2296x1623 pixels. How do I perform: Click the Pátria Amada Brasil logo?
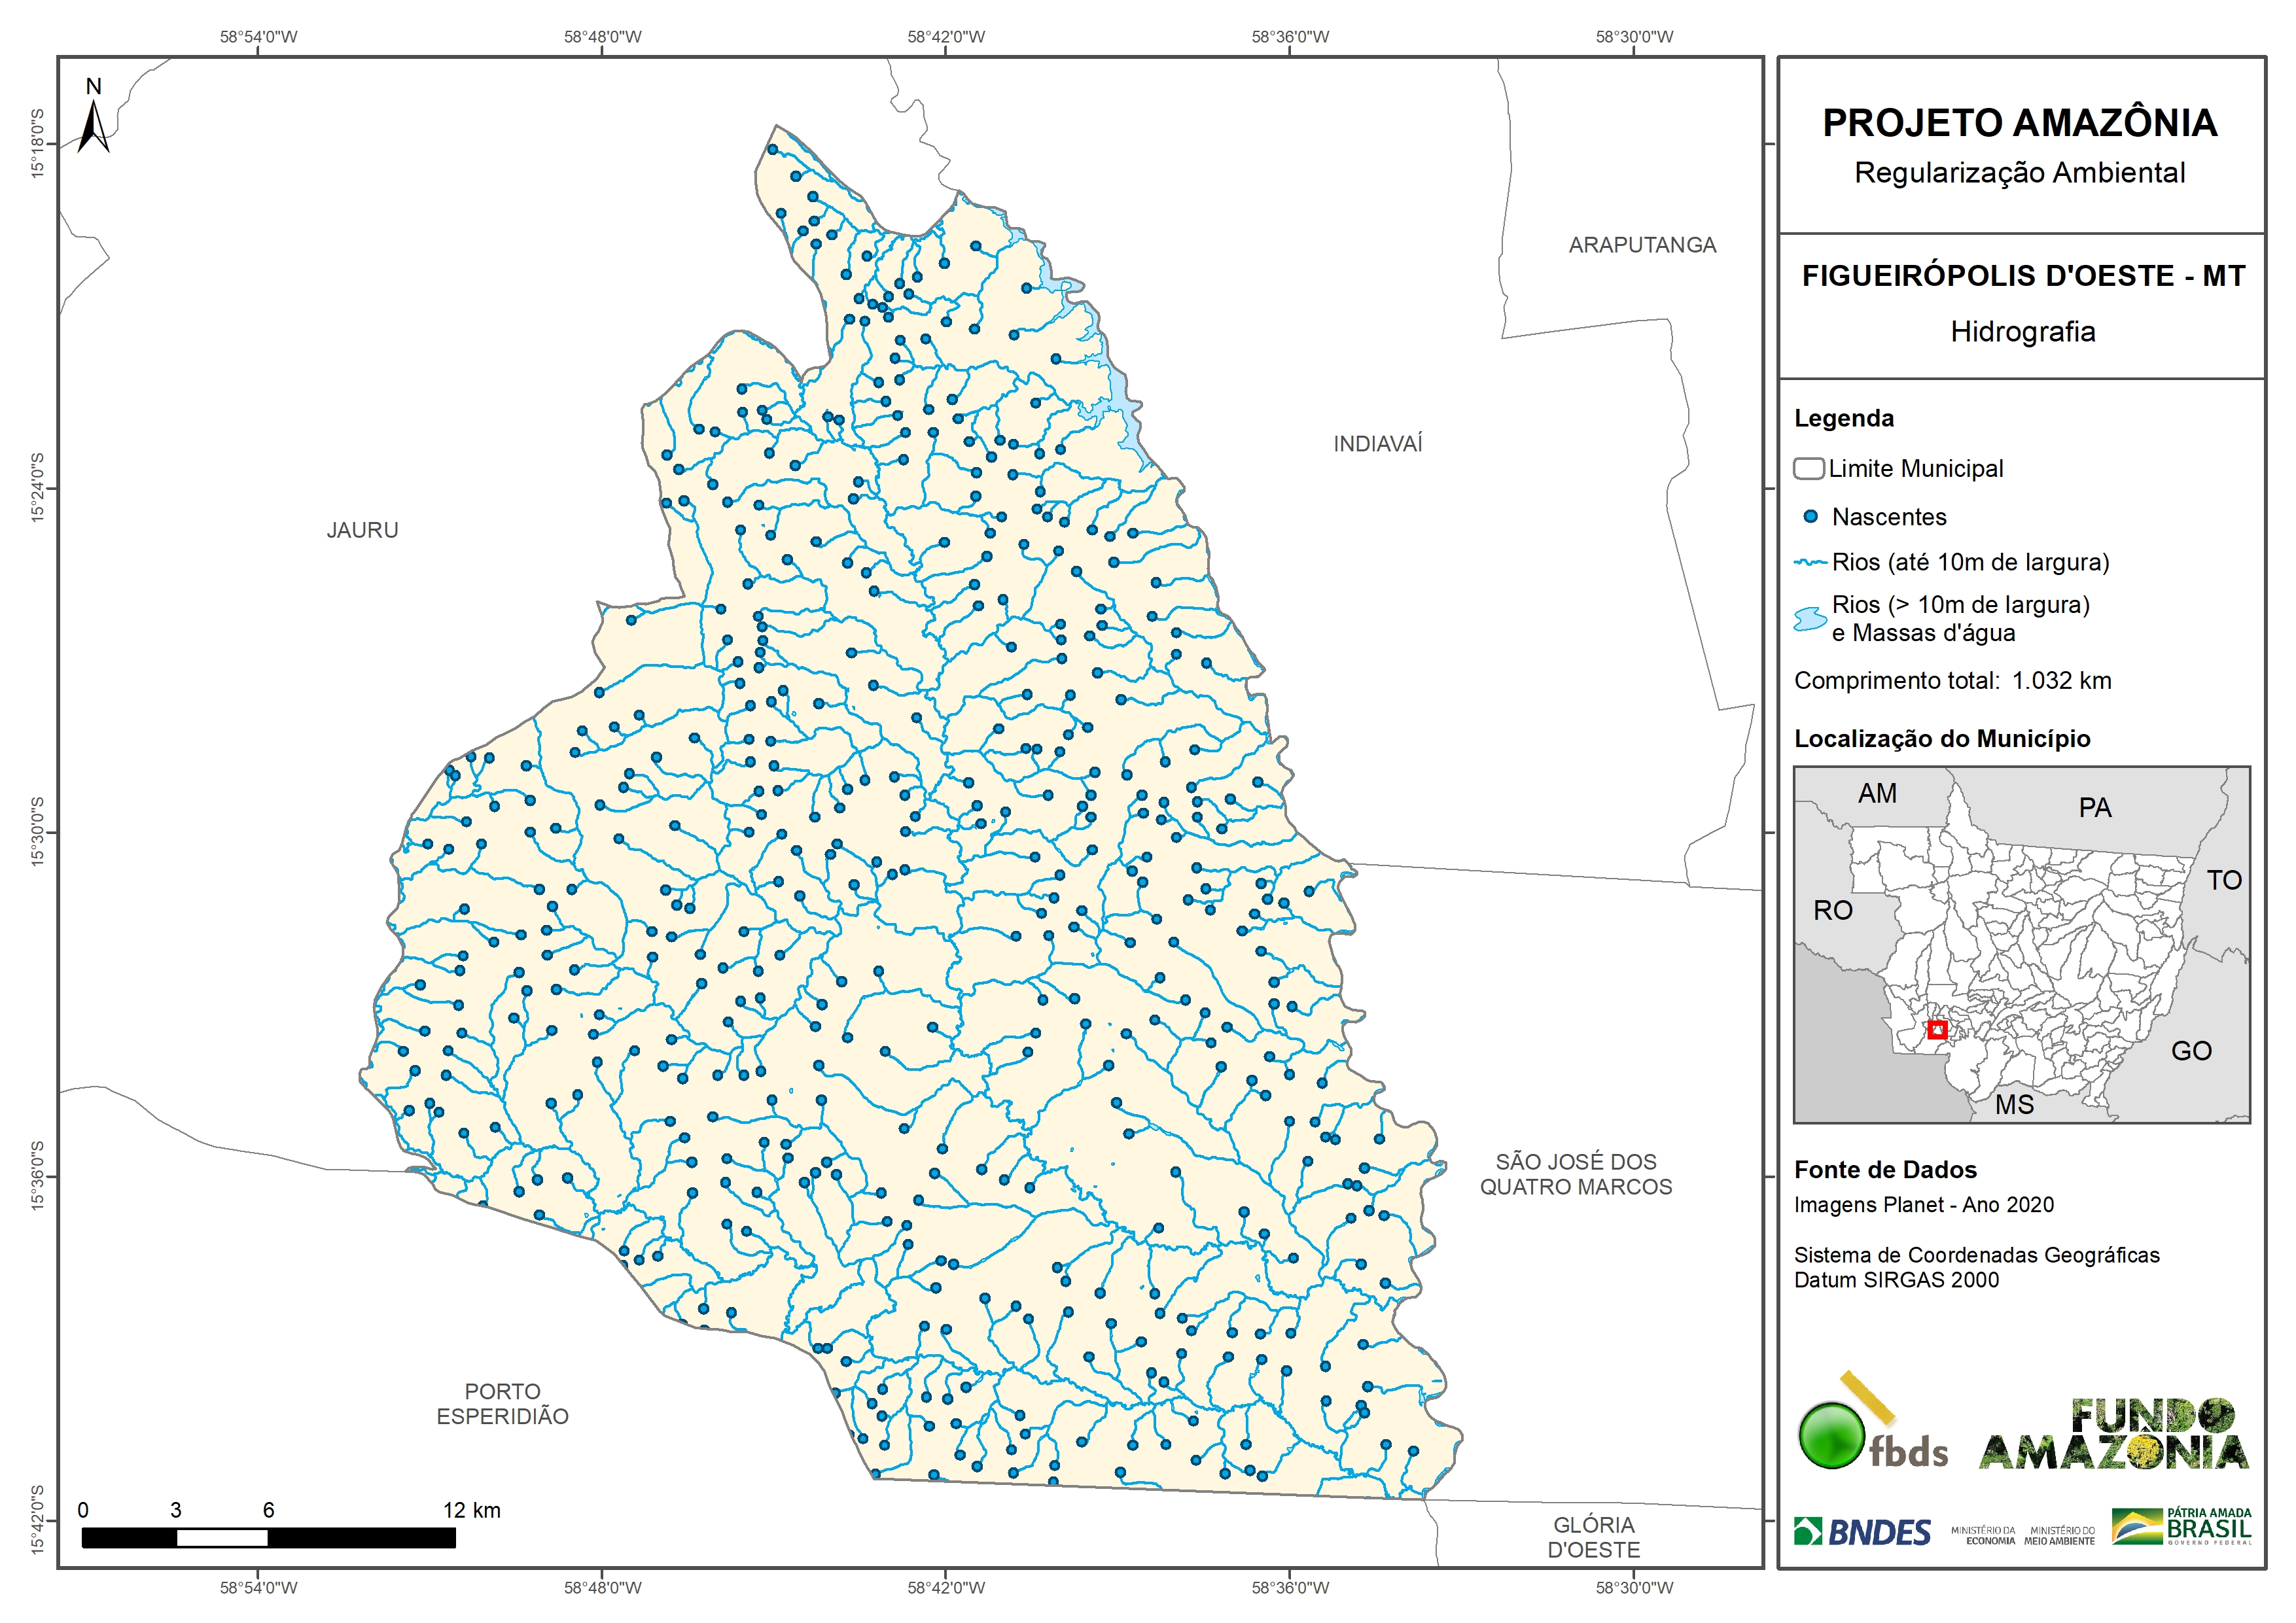[x=2182, y=1526]
